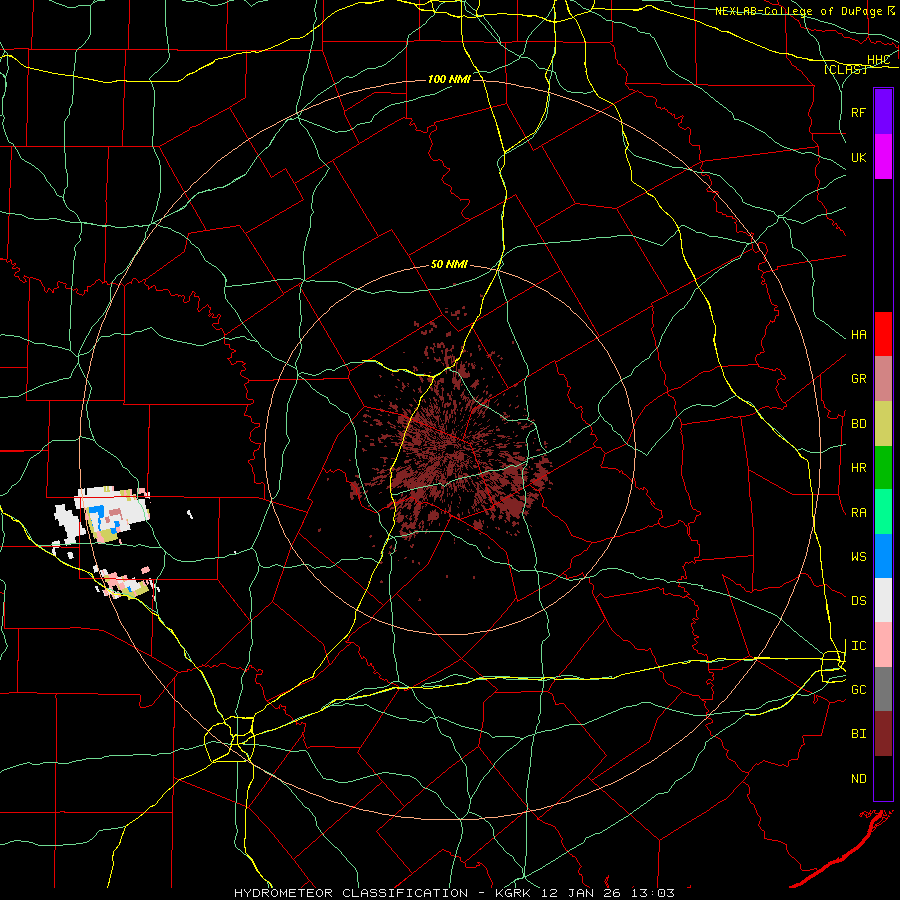Click the GR legend label
Screen dimensions: 900x900
859,379
